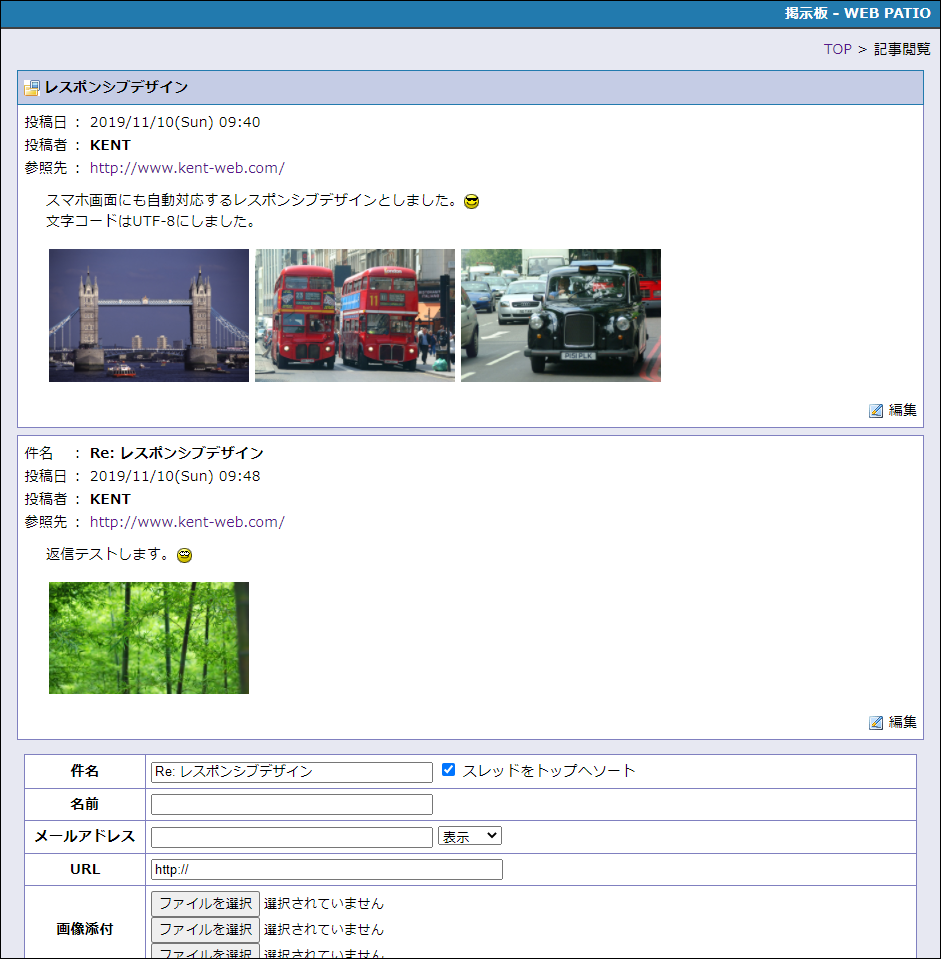Click the thread folder icon beside the title
The height and width of the screenshot is (959, 941).
[32, 88]
